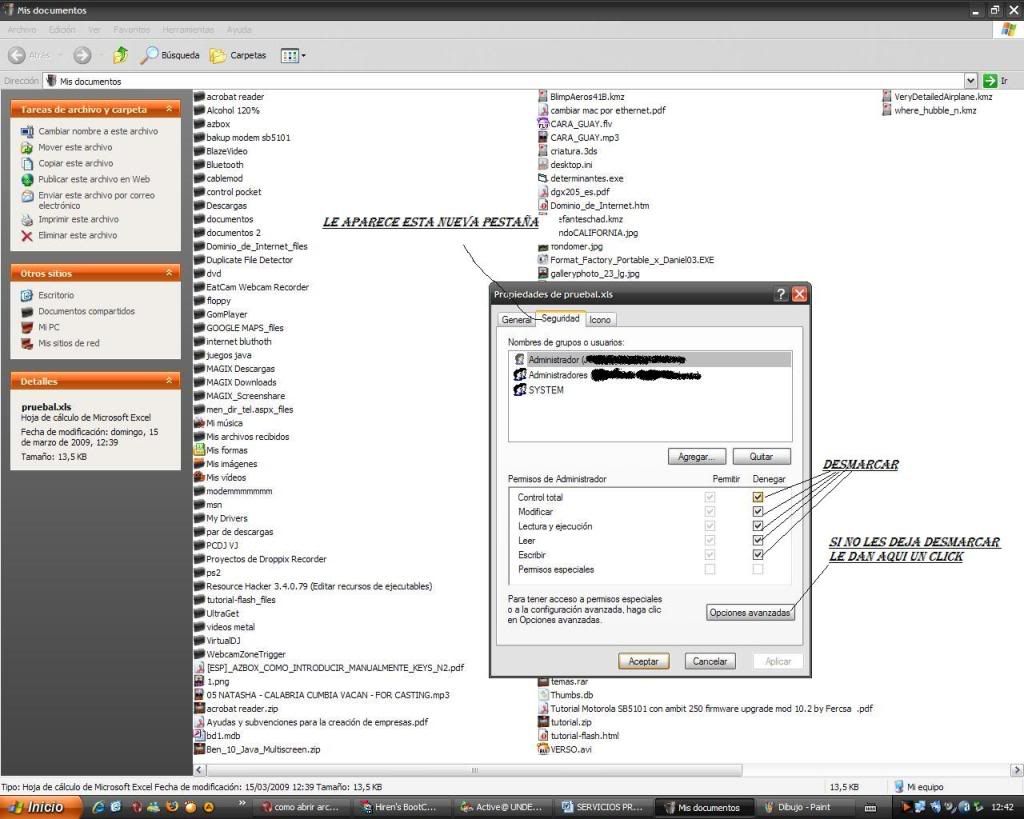Click Cambiar nombre a este archivo
The height and width of the screenshot is (819, 1024).
pos(98,131)
